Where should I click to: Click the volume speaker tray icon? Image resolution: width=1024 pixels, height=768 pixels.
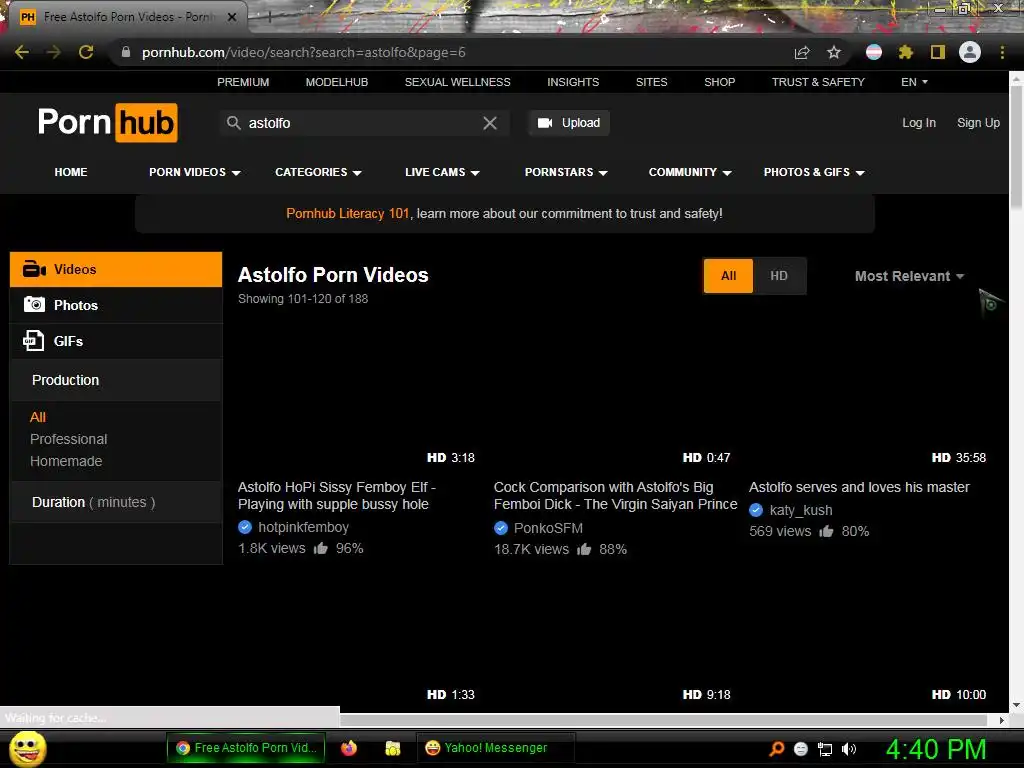click(x=848, y=749)
